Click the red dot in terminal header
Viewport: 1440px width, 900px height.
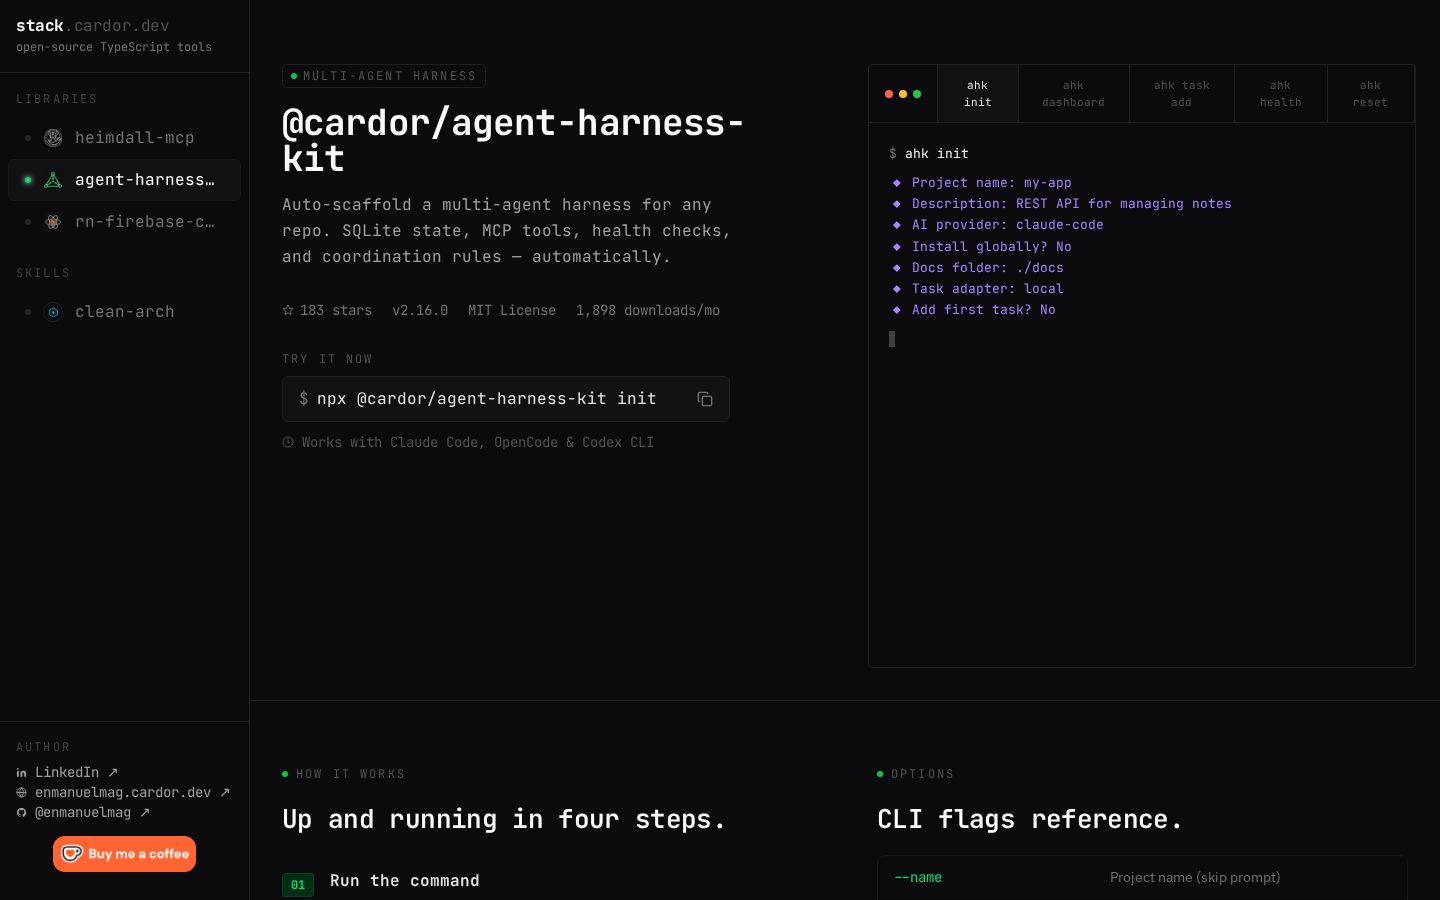(889, 94)
